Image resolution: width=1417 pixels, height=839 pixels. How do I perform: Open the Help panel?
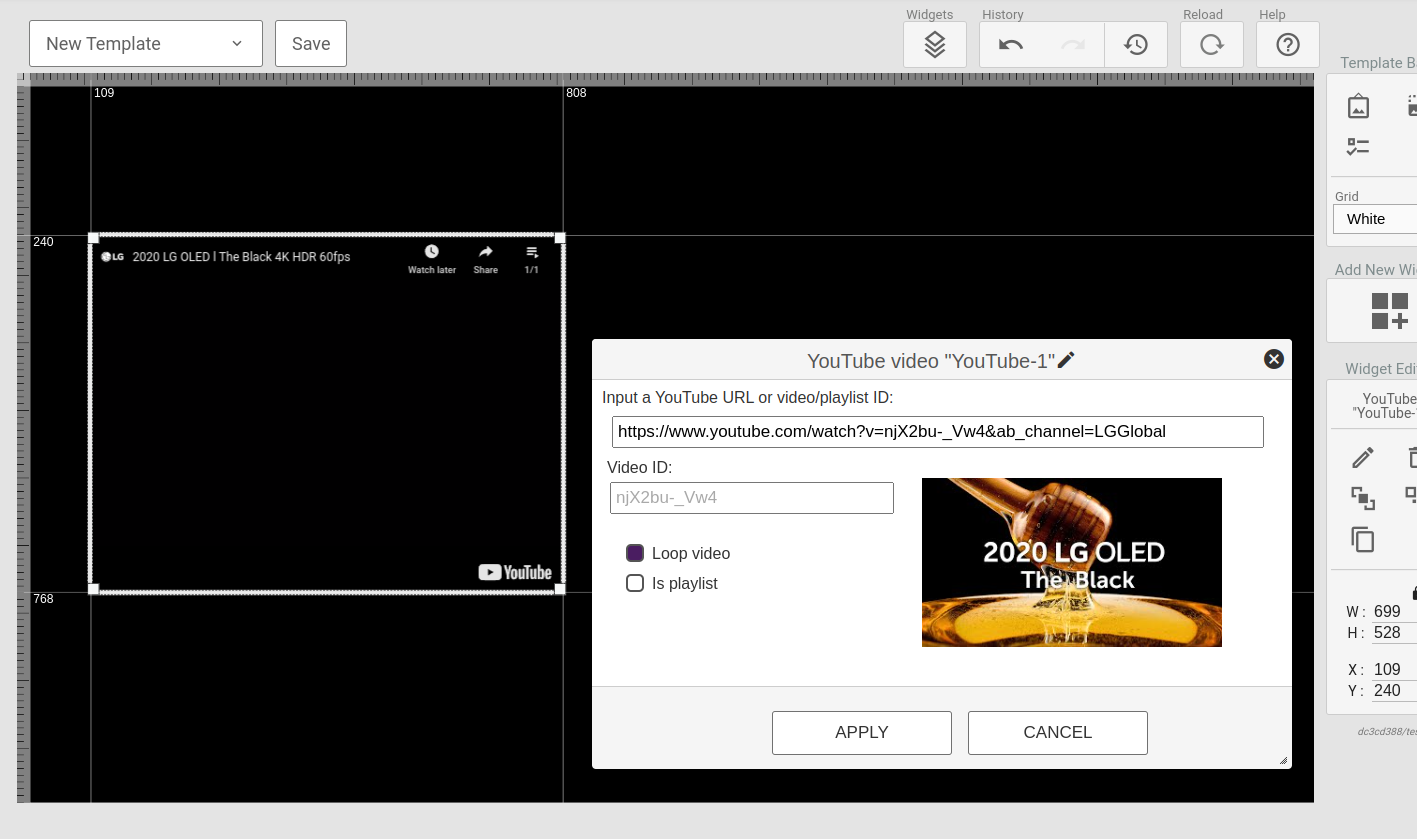point(1287,44)
